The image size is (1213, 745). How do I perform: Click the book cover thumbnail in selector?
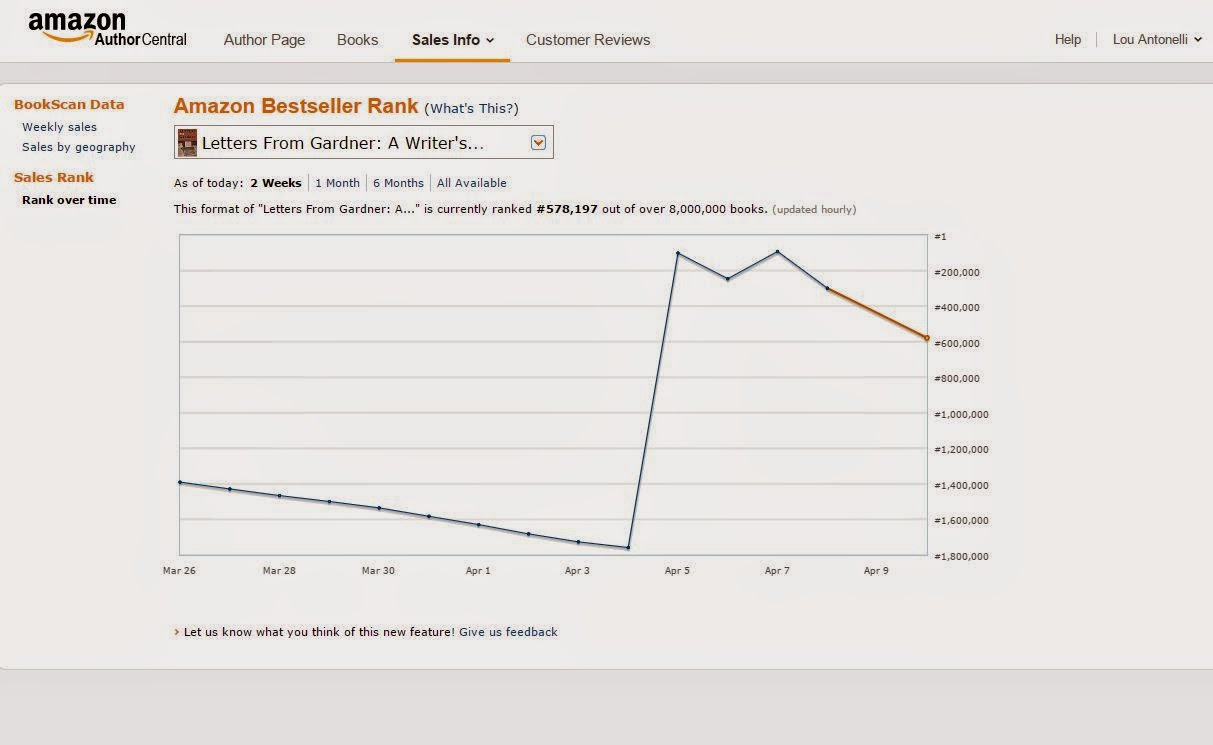pos(187,142)
